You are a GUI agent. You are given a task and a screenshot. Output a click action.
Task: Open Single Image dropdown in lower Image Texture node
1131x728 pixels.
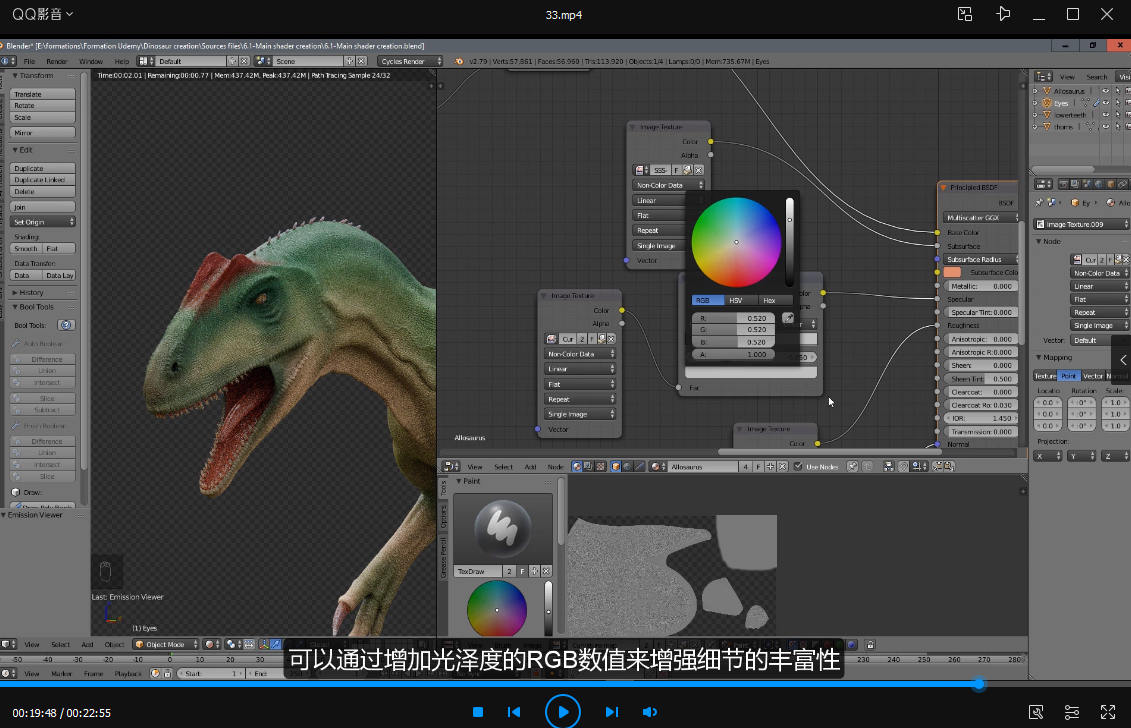(580, 414)
